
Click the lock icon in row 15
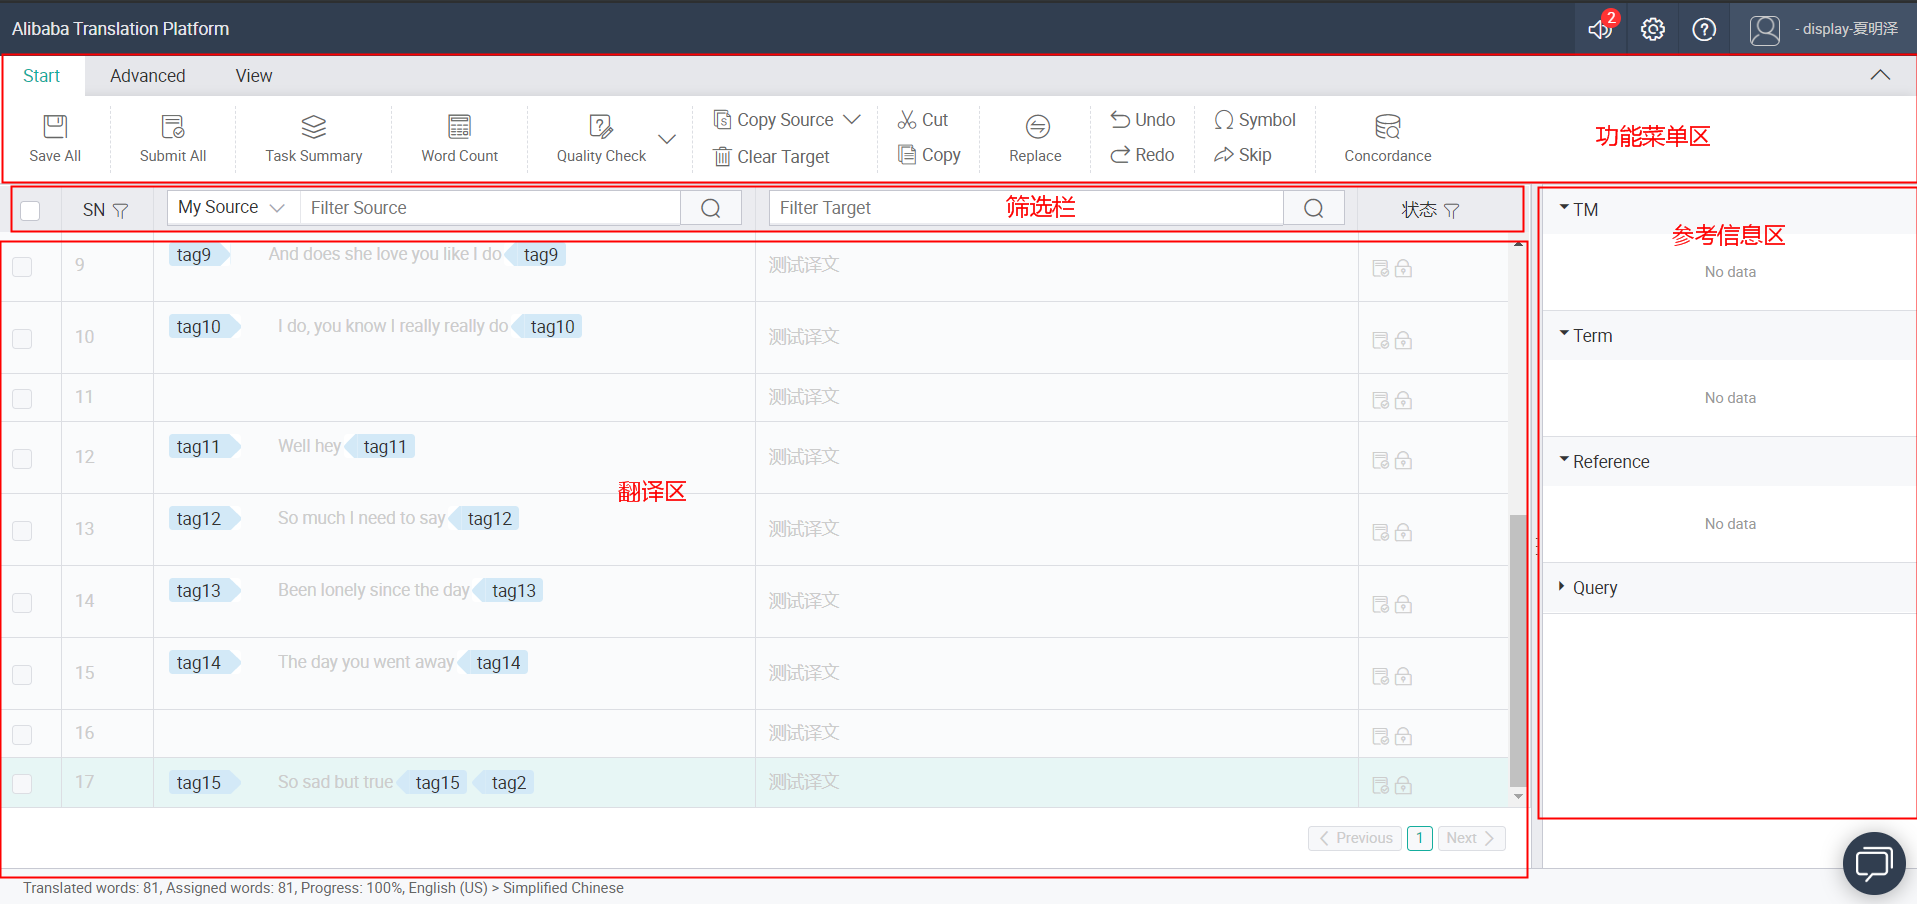pos(1404,676)
